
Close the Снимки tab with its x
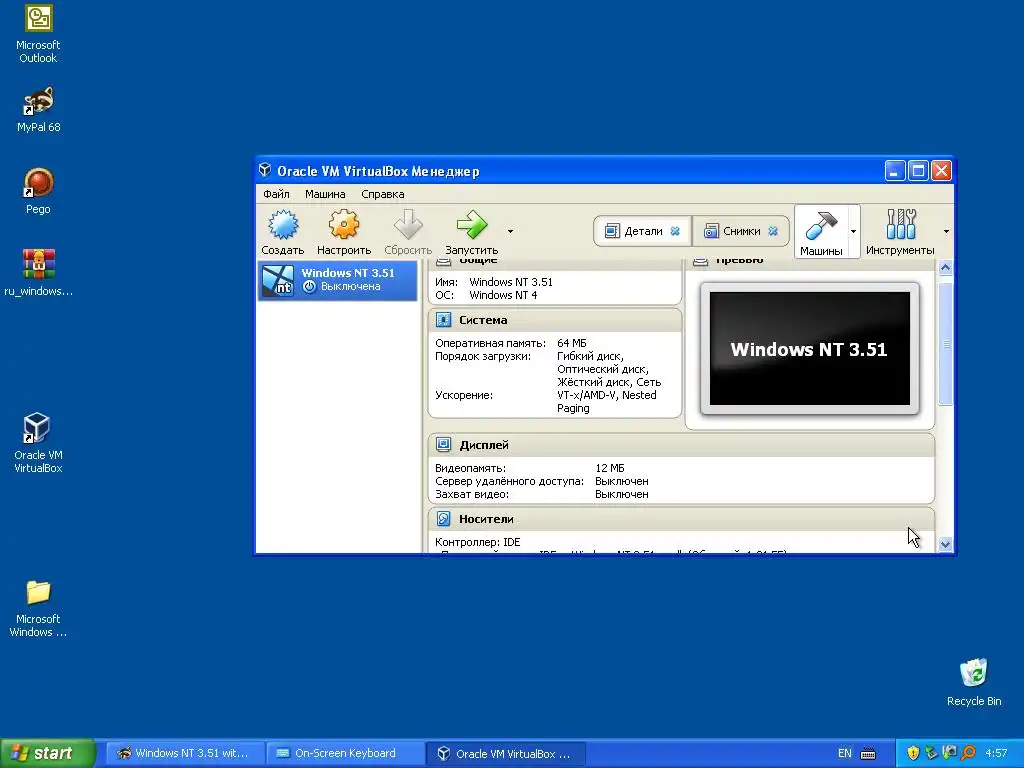pyautogui.click(x=773, y=231)
